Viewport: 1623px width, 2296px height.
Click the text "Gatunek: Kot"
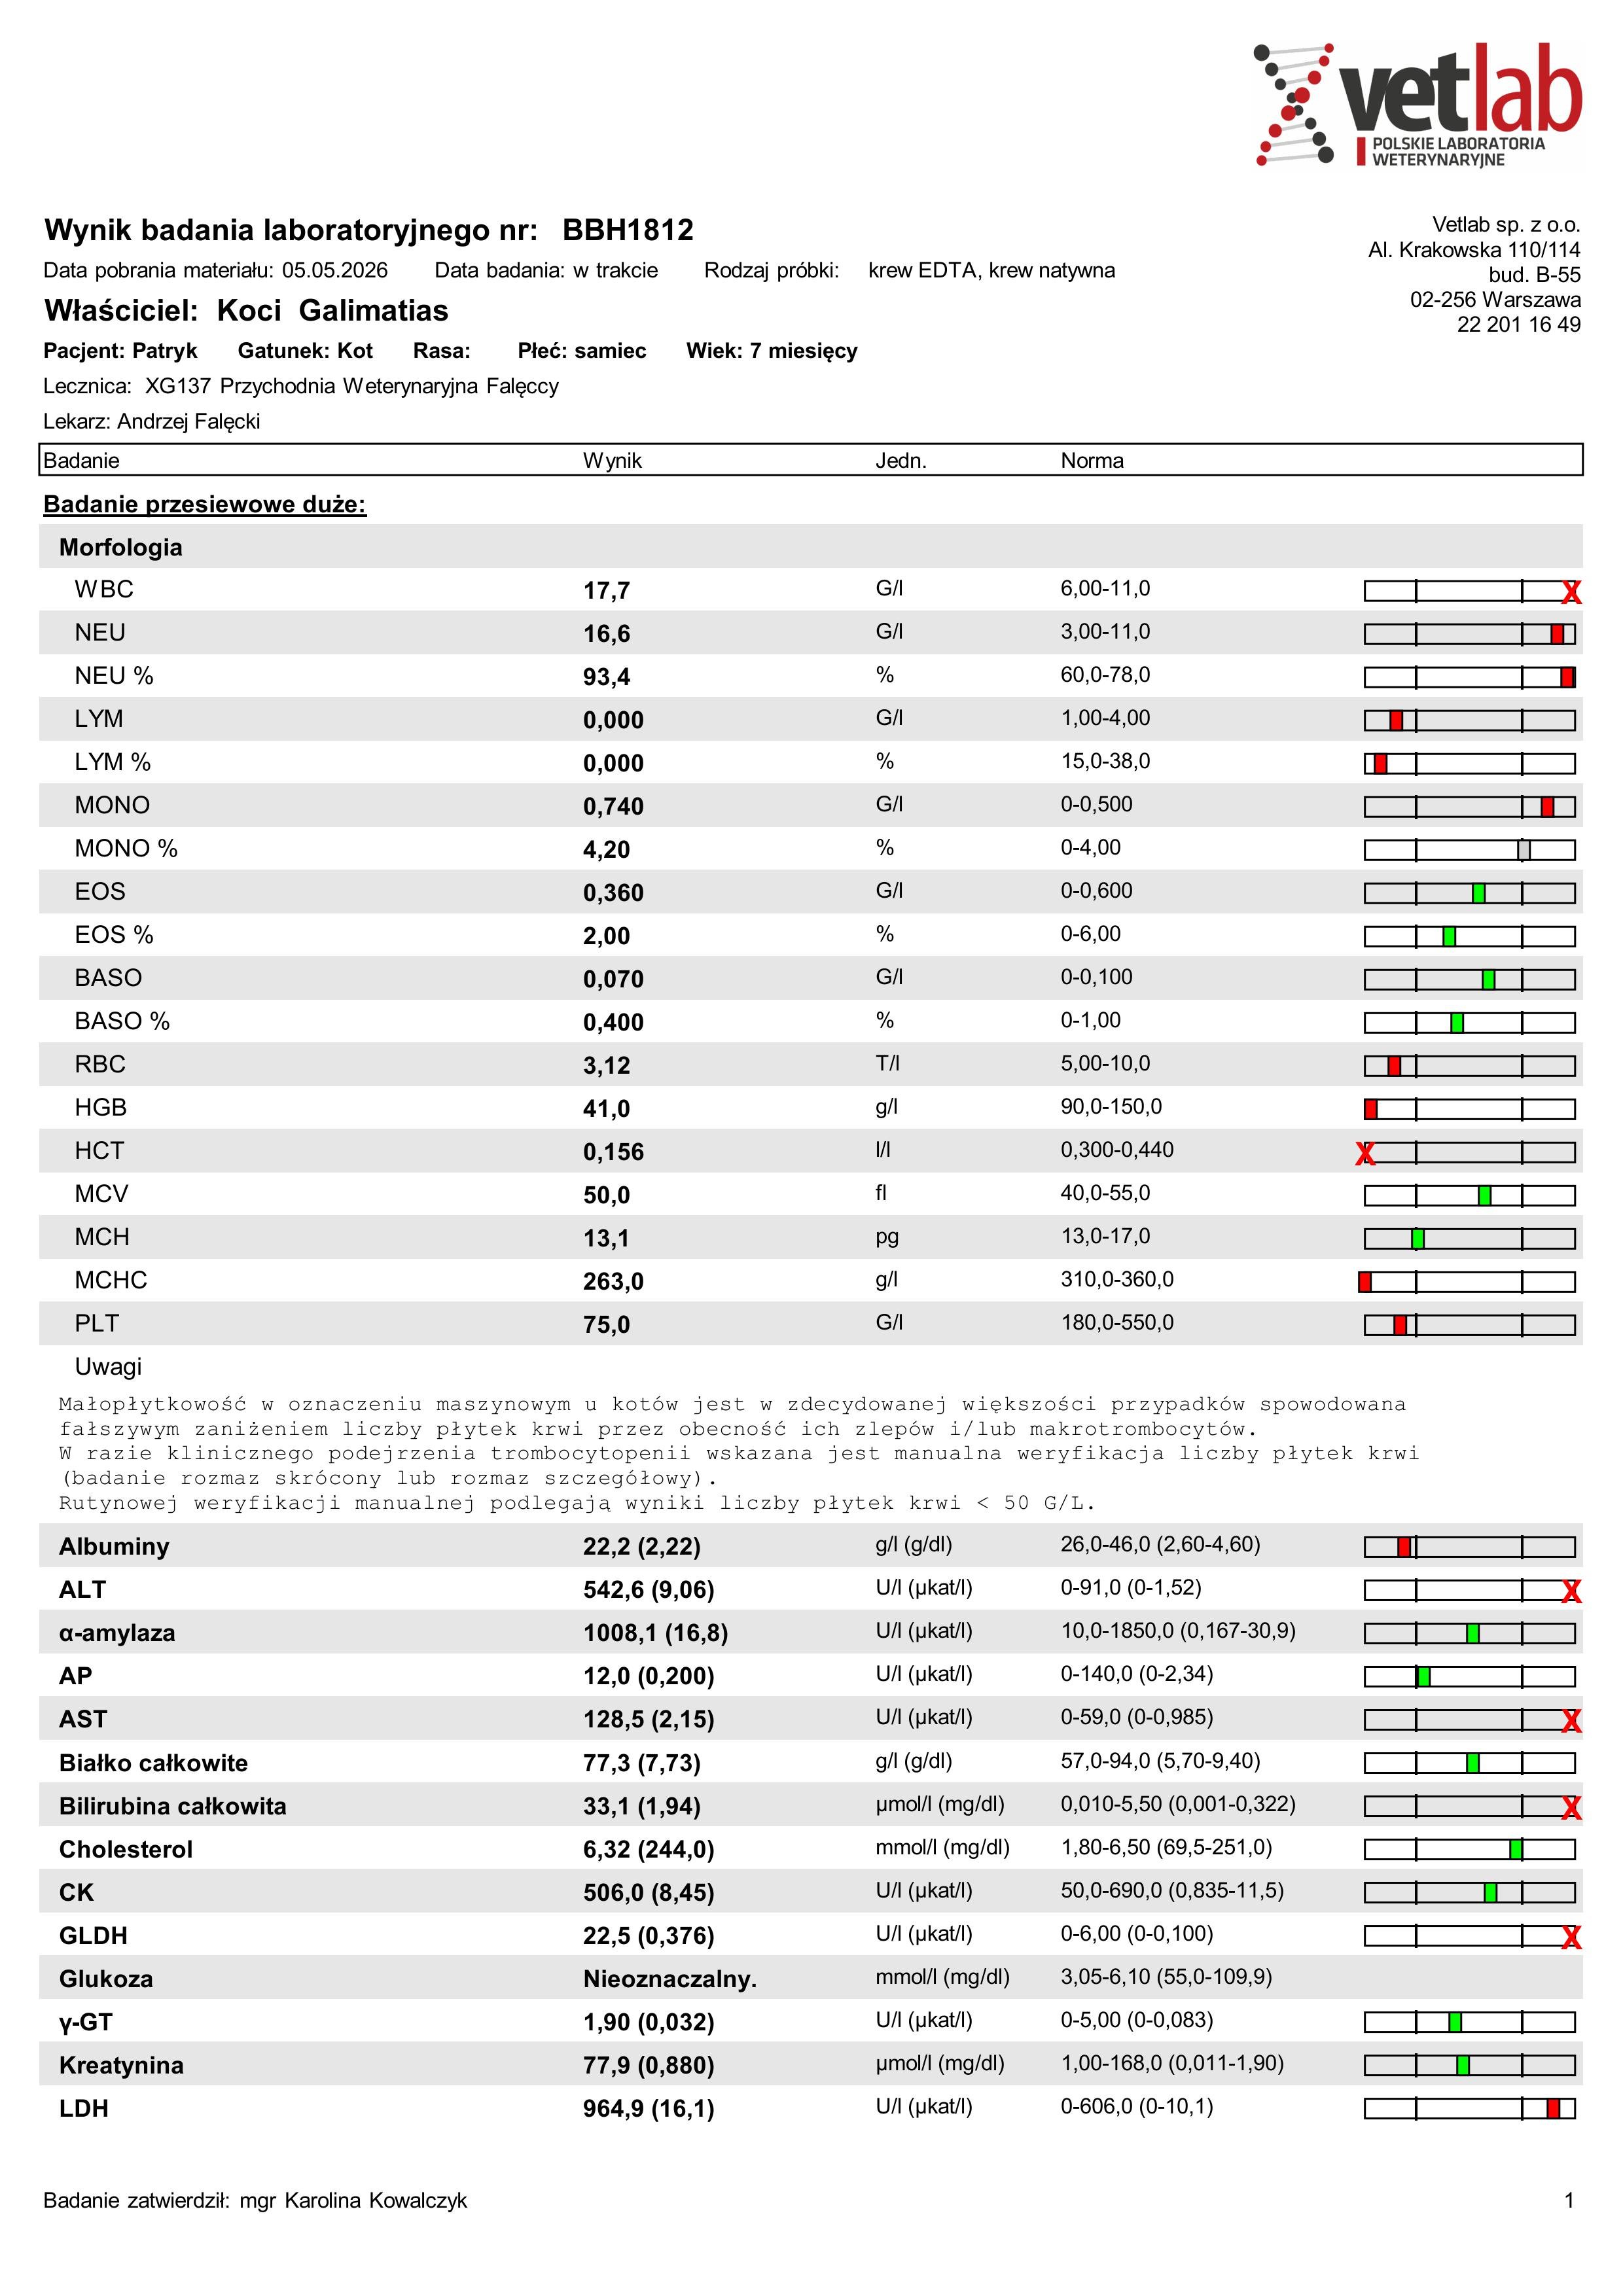click(x=305, y=351)
